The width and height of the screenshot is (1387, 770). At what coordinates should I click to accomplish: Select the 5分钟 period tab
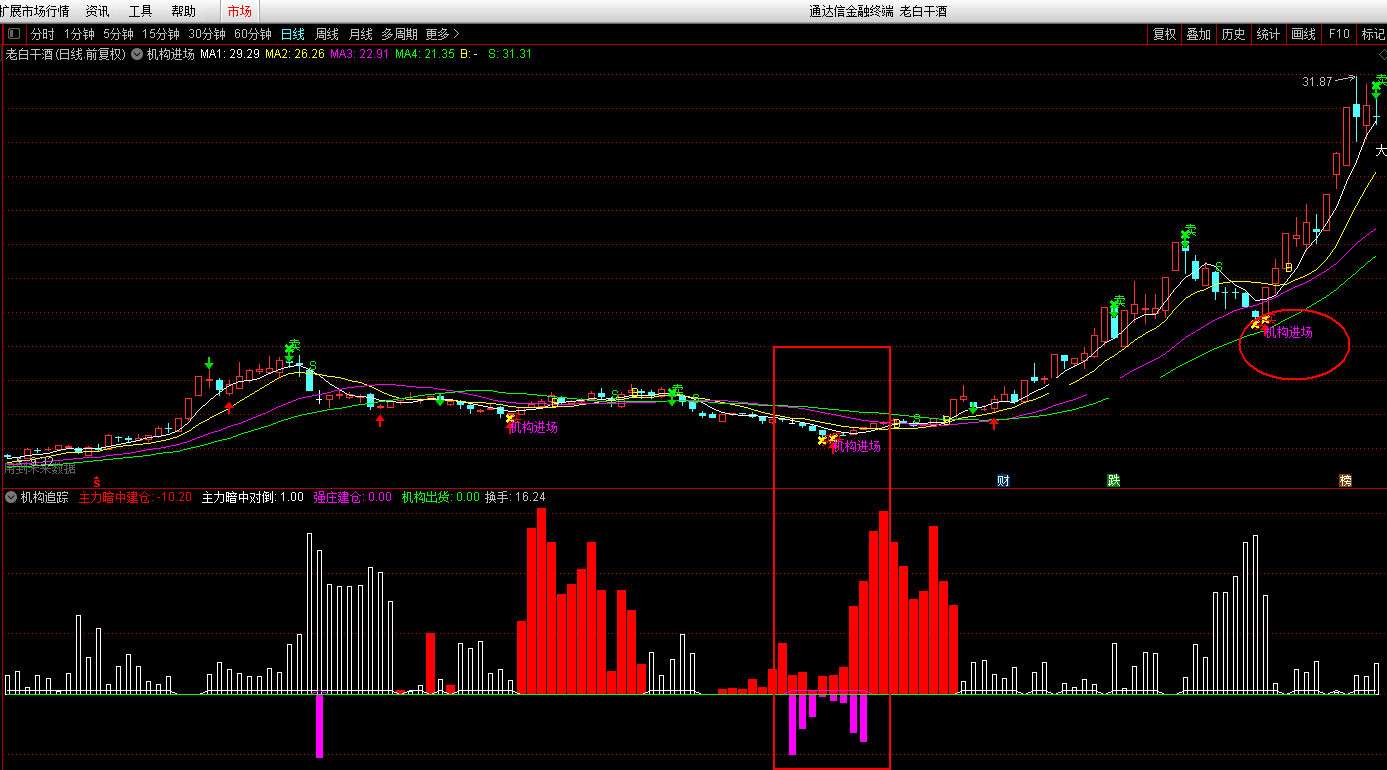118,34
